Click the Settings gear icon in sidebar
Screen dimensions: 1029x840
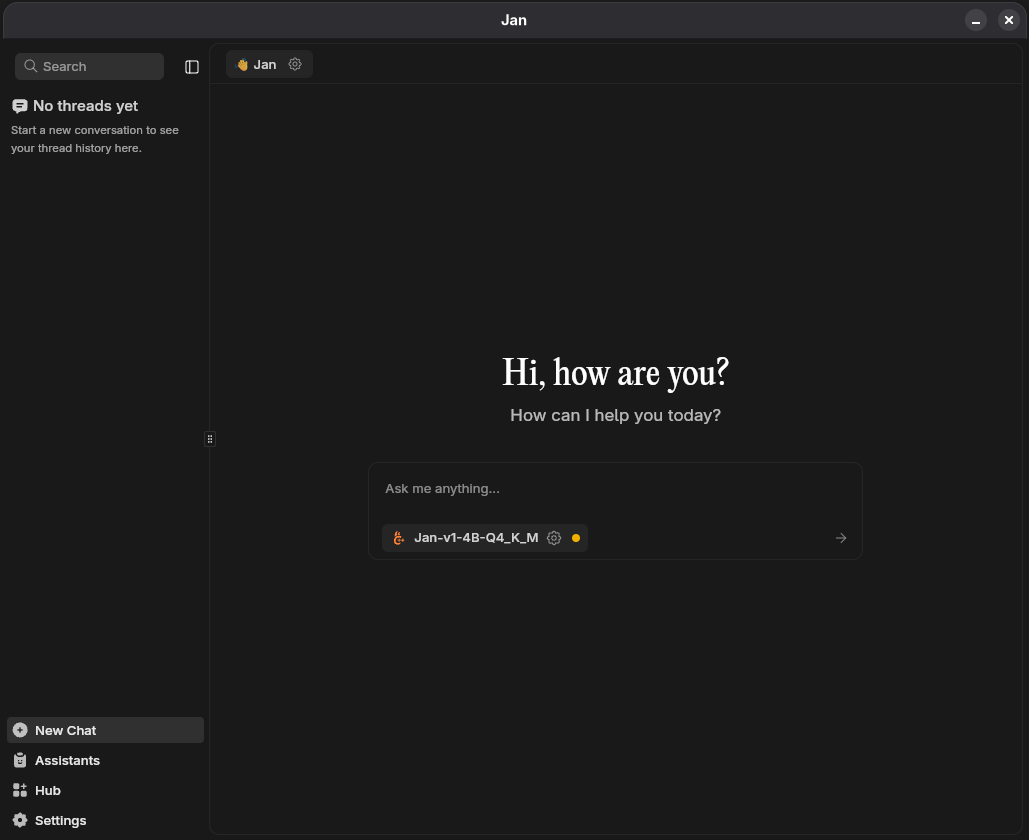(20, 820)
